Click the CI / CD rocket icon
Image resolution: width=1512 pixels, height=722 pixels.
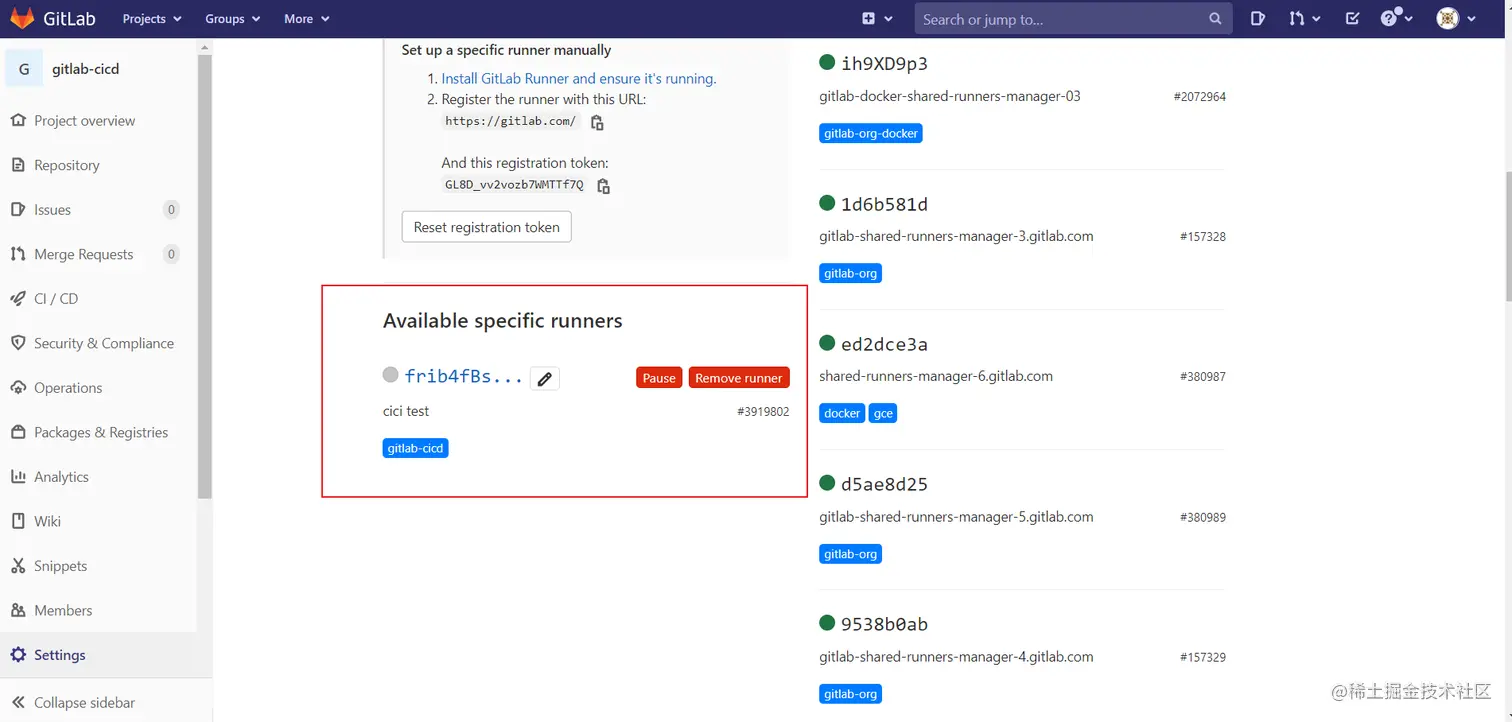coord(17,299)
